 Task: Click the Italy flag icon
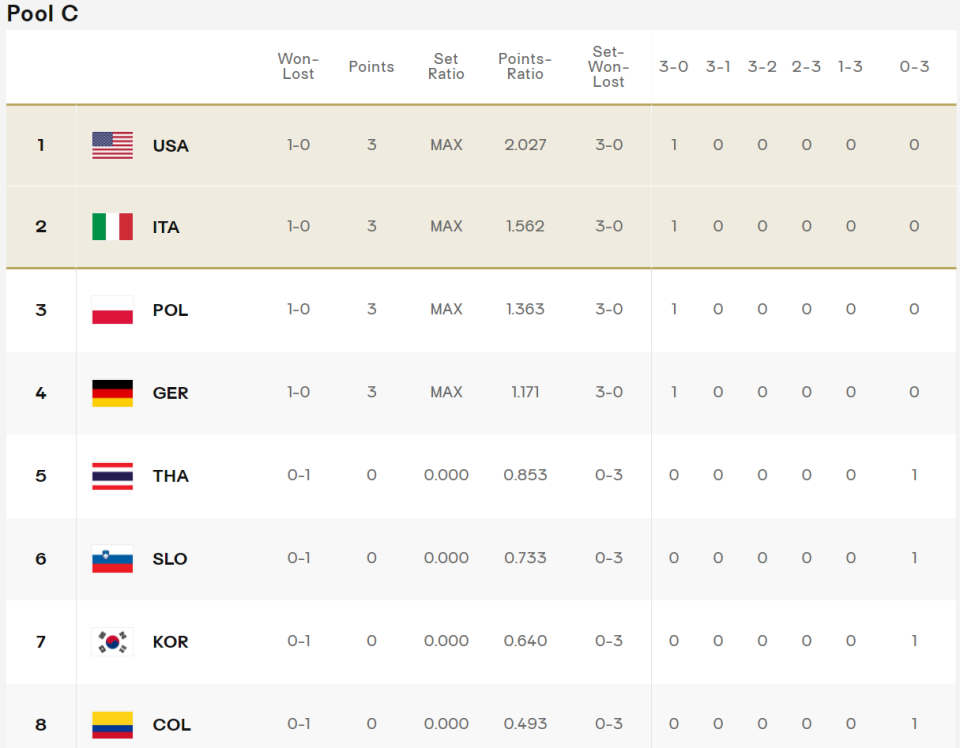pyautogui.click(x=112, y=226)
